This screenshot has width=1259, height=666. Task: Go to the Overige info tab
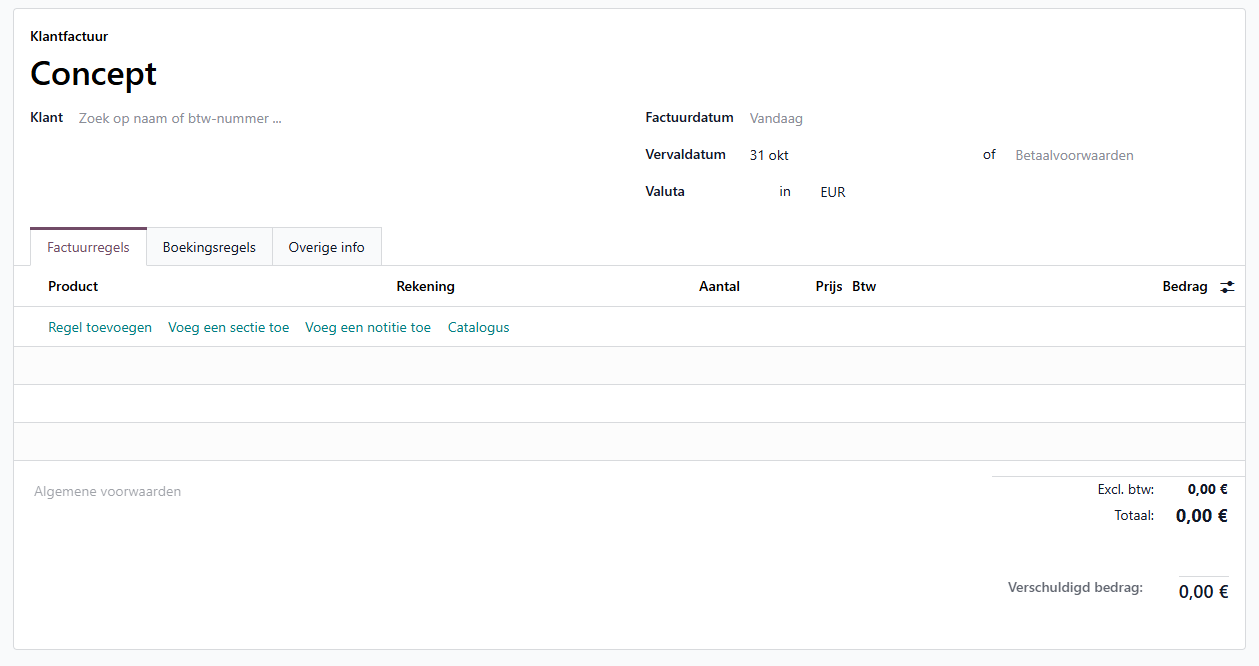click(326, 247)
